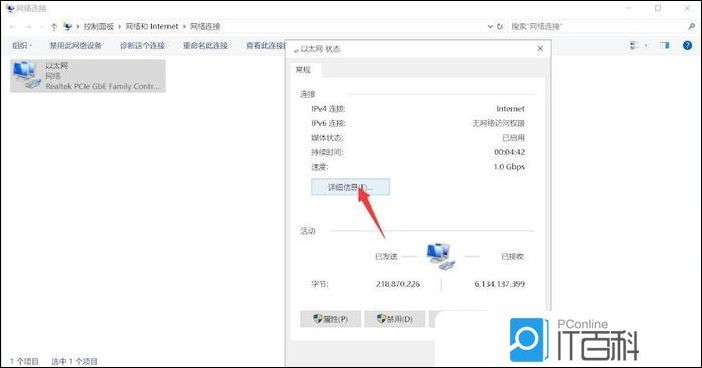Select the 常规 tab in status dialog
The height and width of the screenshot is (368, 702).
pyautogui.click(x=303, y=69)
